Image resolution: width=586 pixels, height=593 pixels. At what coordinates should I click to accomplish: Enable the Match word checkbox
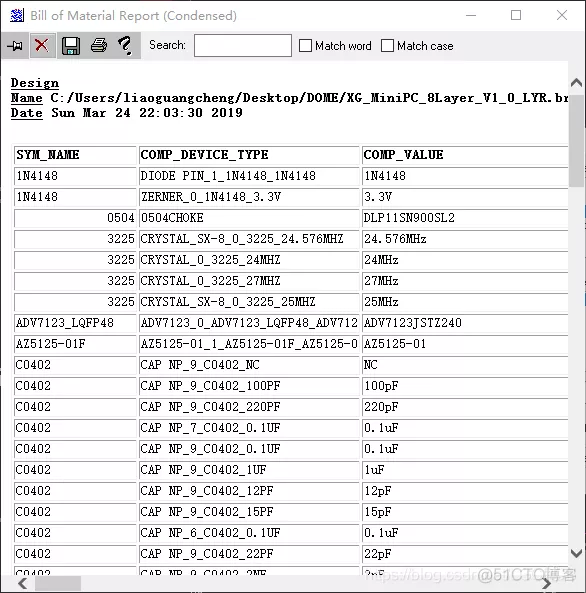pyautogui.click(x=305, y=46)
